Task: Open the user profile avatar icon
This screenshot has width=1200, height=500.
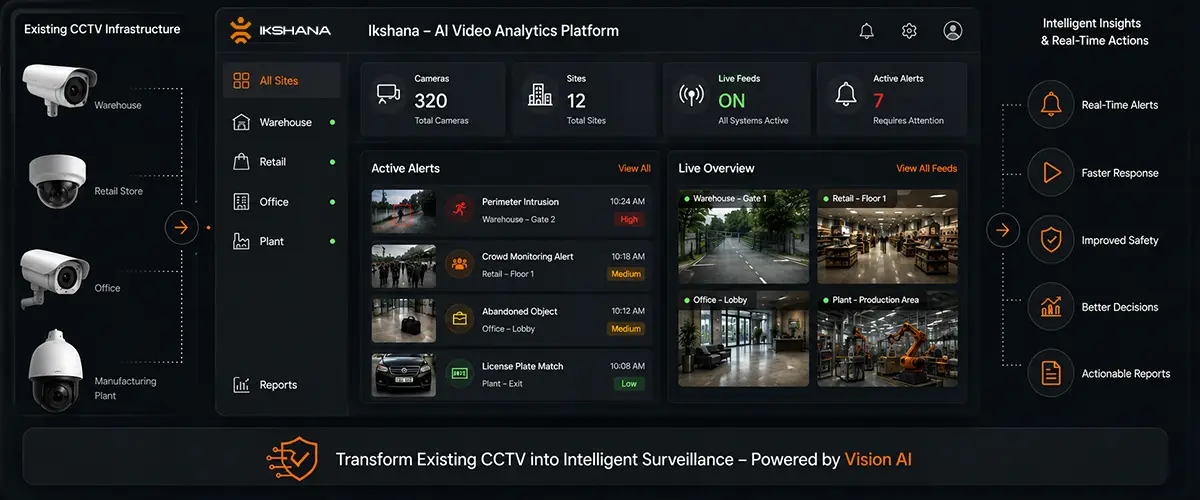Action: click(x=953, y=31)
